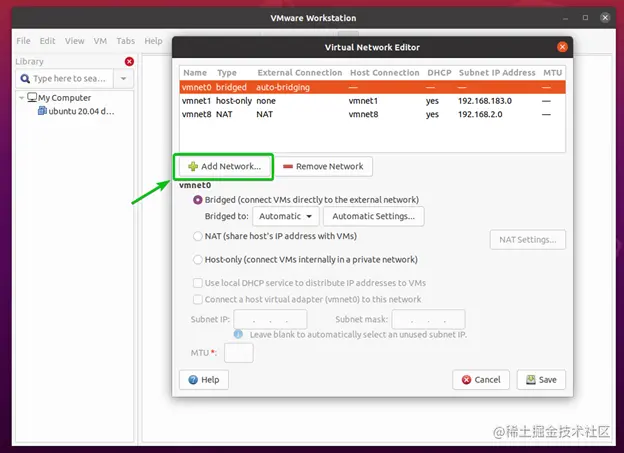Open the Help menu in VMware Workstation
This screenshot has height=453, width=624.
click(153, 41)
